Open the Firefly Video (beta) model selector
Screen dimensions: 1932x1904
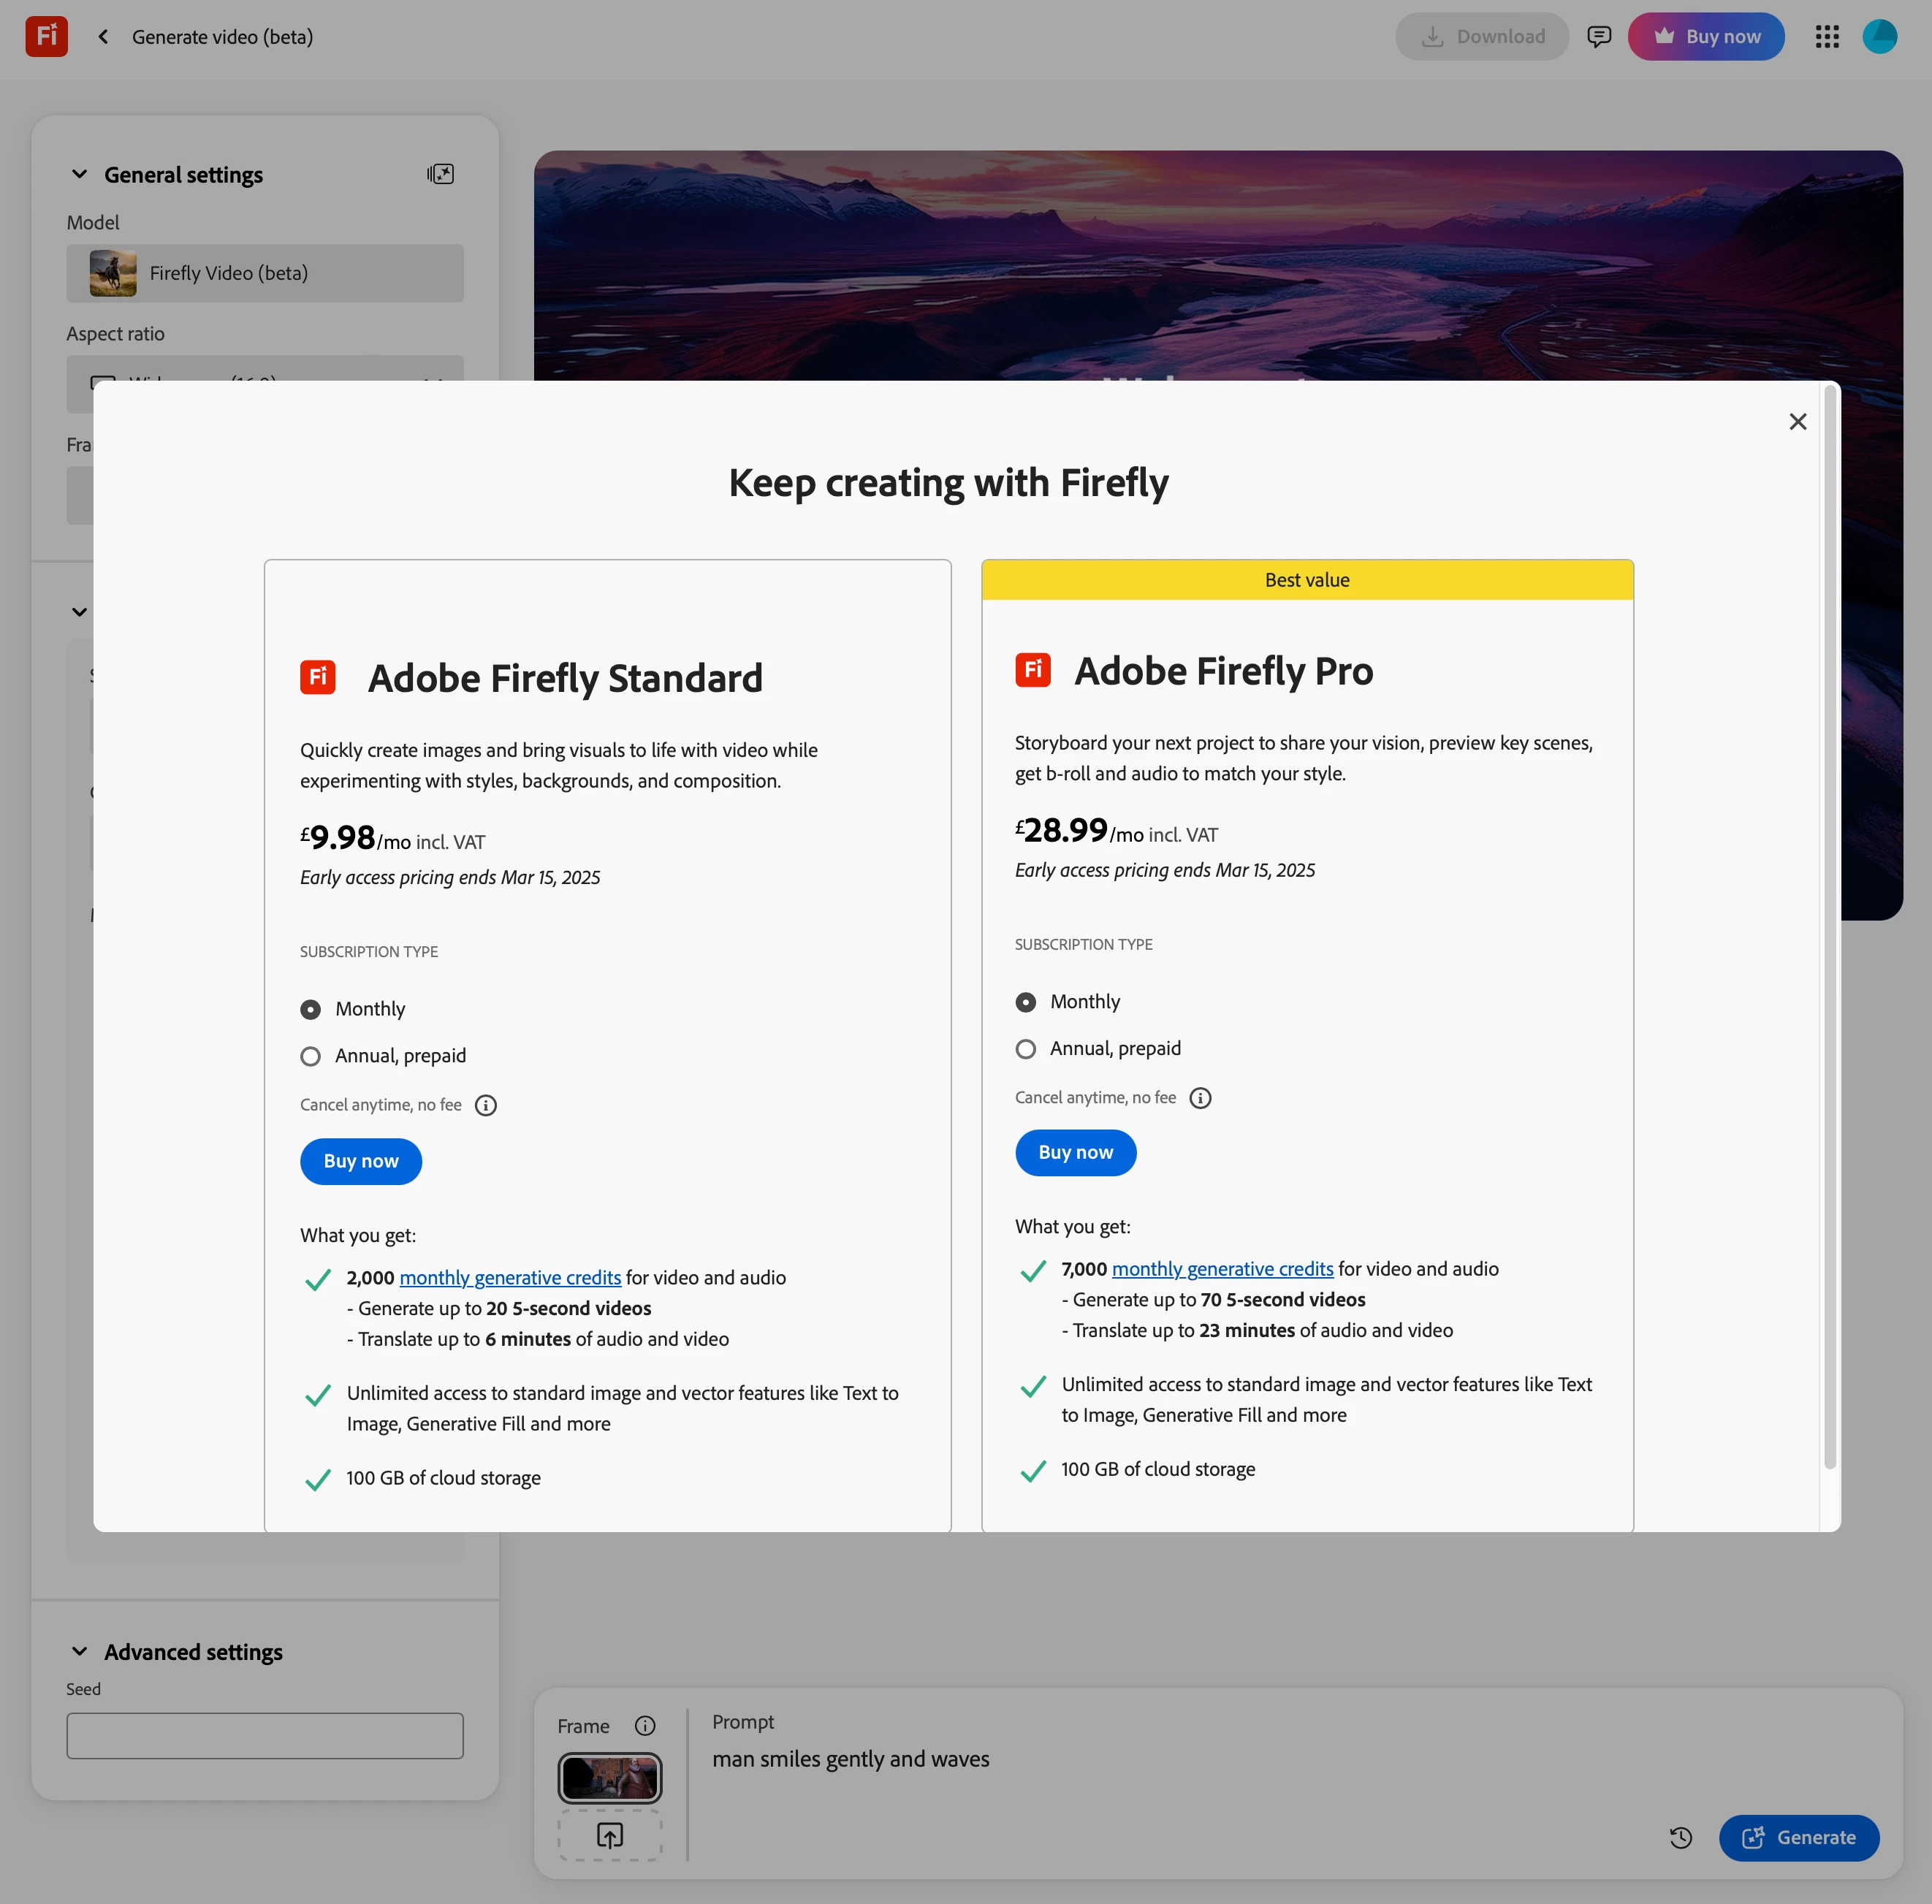(265, 273)
